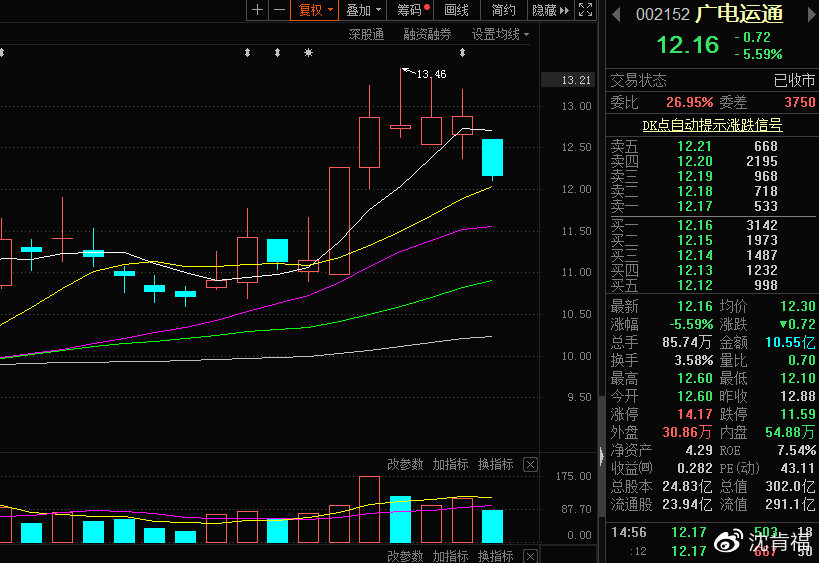Screen dimensions: 819x563
Task: Click the 14:56 trade tick row
Action: click(712, 533)
